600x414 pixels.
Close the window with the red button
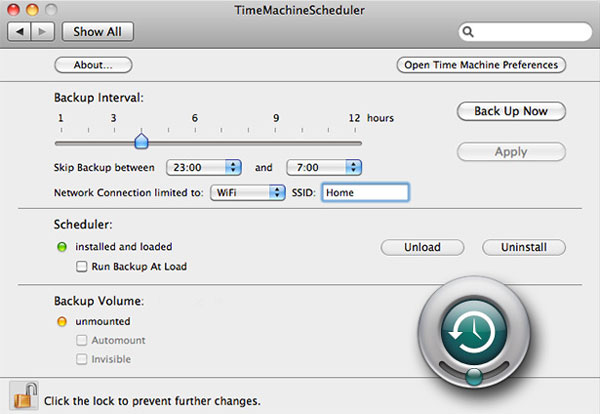pyautogui.click(x=13, y=10)
